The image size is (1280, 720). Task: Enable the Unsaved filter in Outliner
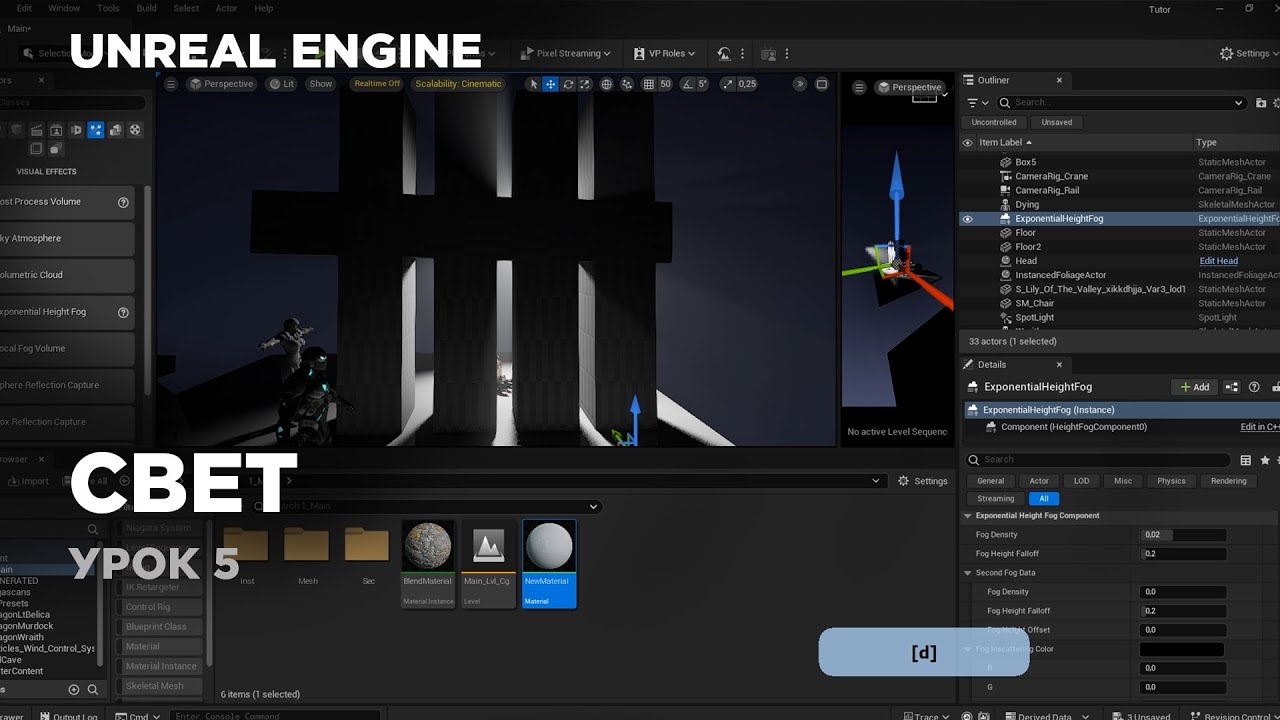[x=1057, y=122]
